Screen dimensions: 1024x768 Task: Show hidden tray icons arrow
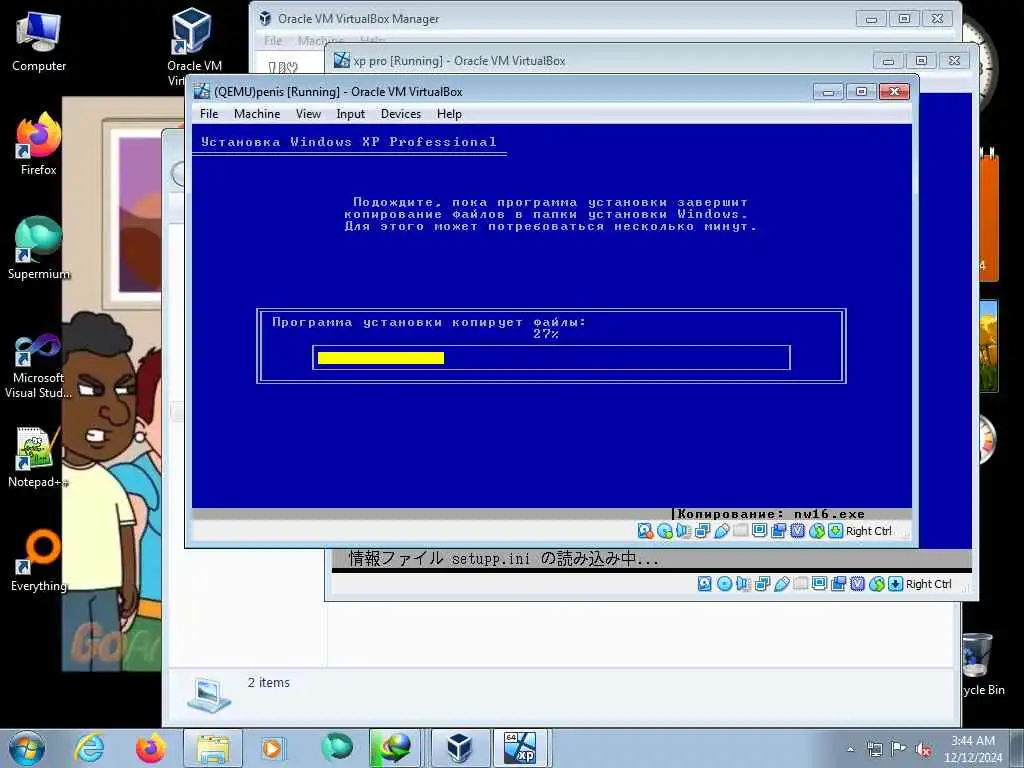850,749
